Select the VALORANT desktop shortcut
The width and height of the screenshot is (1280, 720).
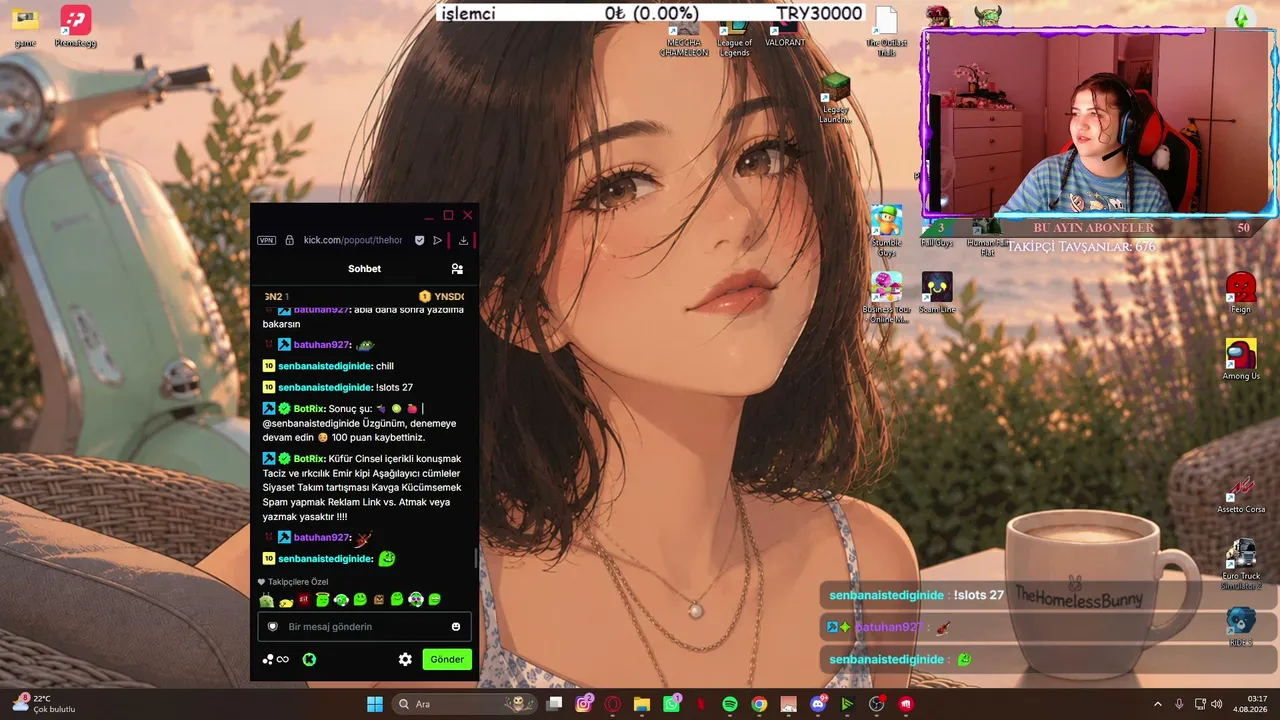[785, 33]
